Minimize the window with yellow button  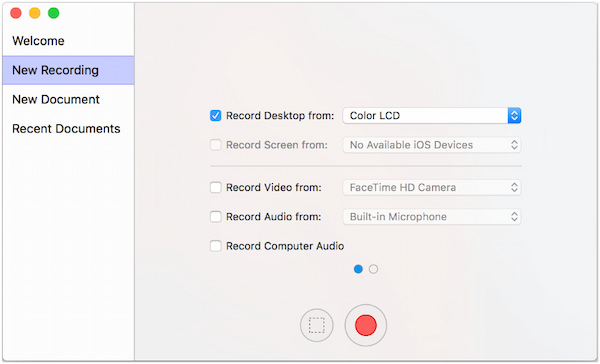35,13
